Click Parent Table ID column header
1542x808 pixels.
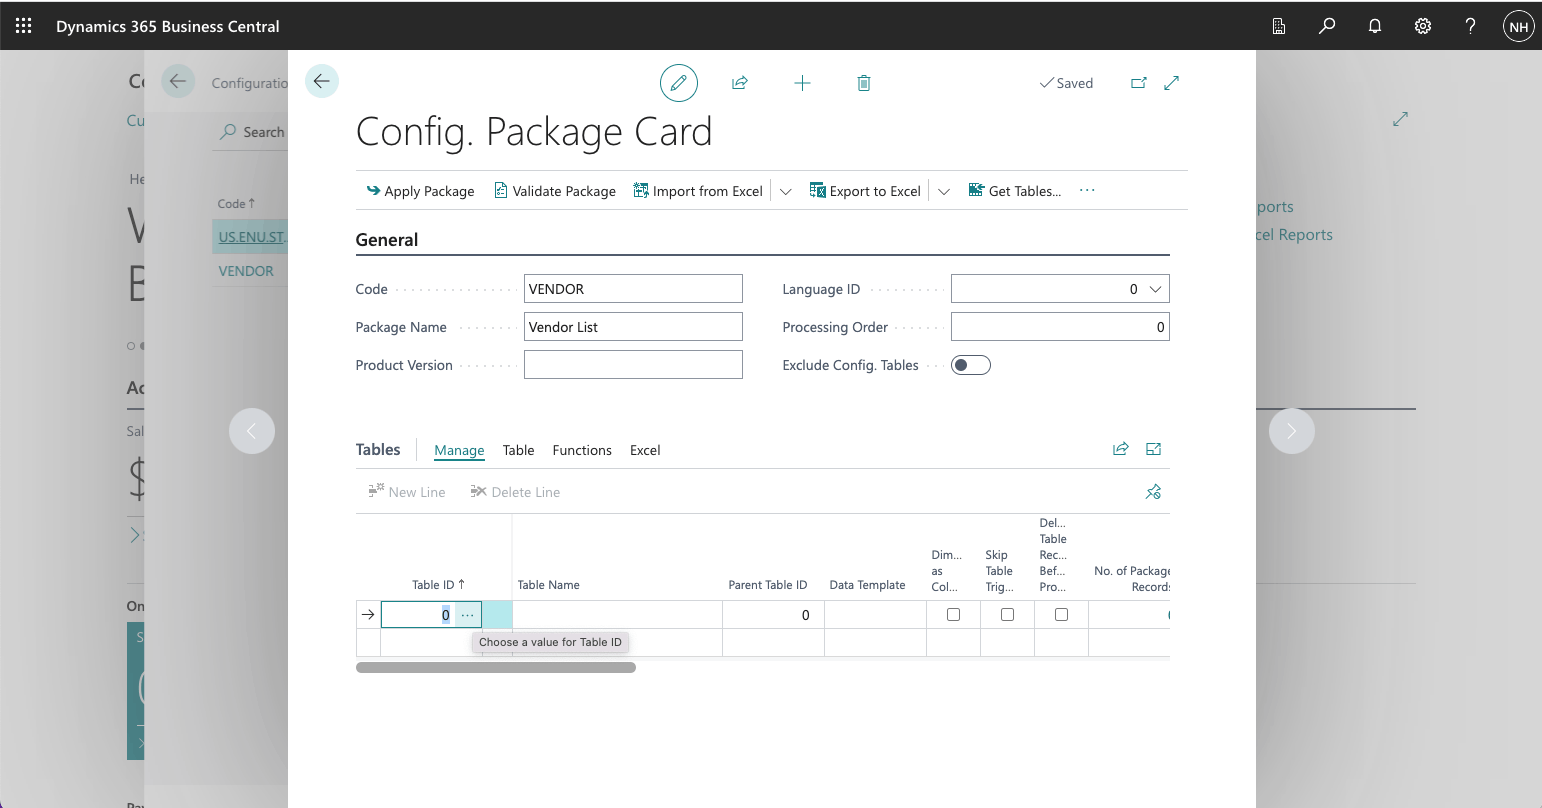pos(767,585)
